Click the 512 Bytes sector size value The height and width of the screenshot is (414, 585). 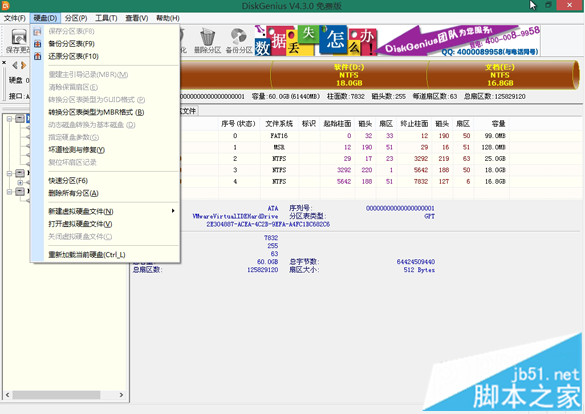[x=419, y=270]
